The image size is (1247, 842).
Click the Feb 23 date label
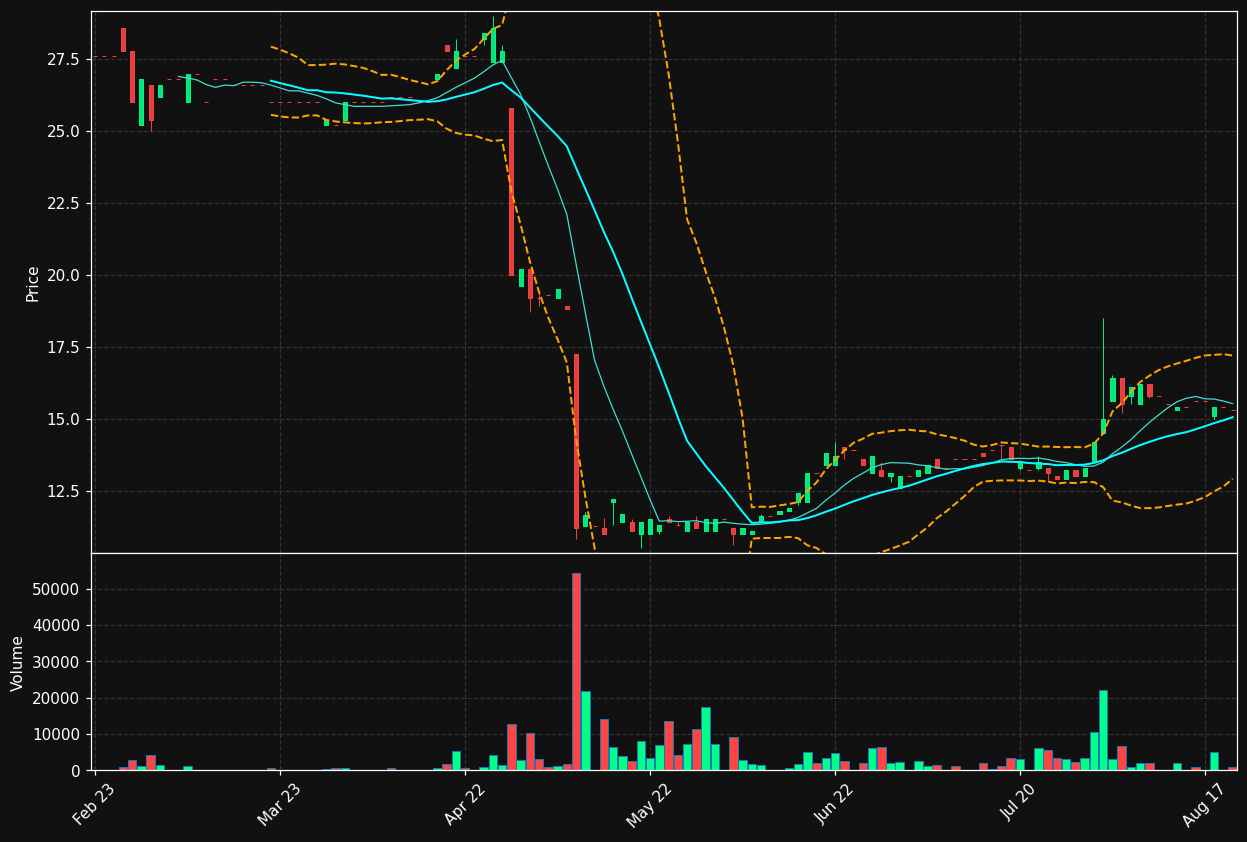(x=93, y=805)
